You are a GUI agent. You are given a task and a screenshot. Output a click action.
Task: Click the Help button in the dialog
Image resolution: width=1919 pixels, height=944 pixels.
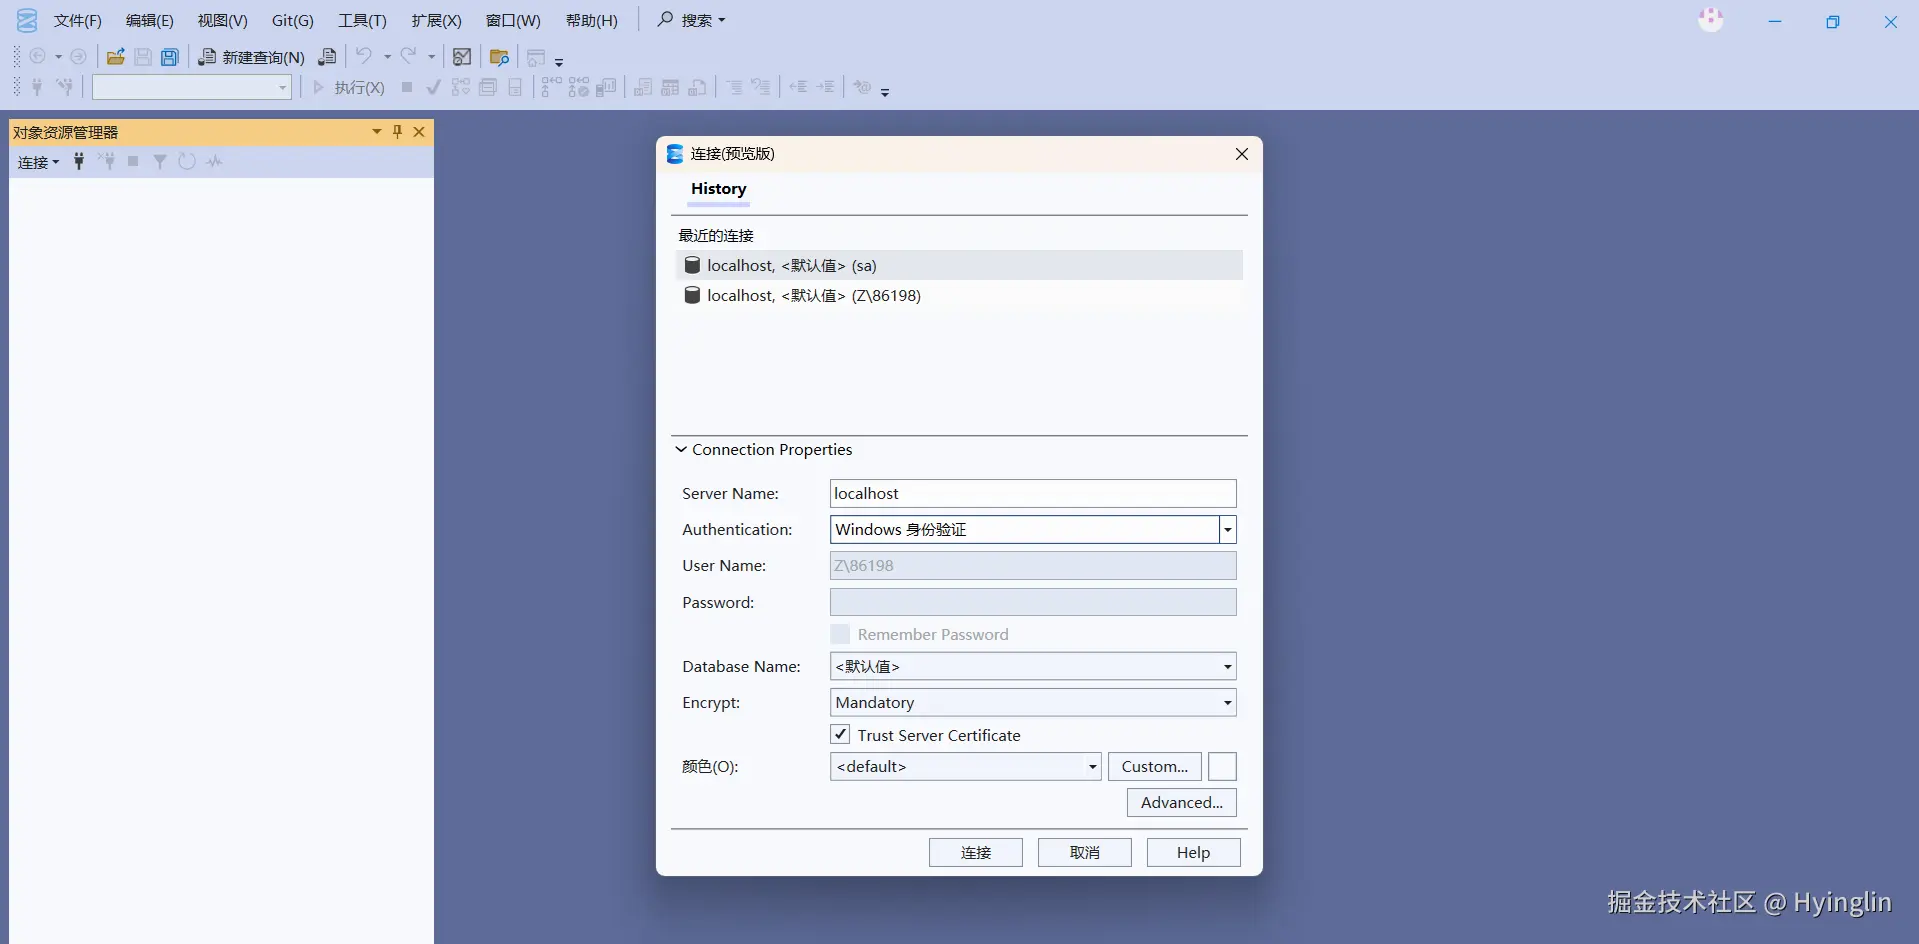pos(1193,852)
